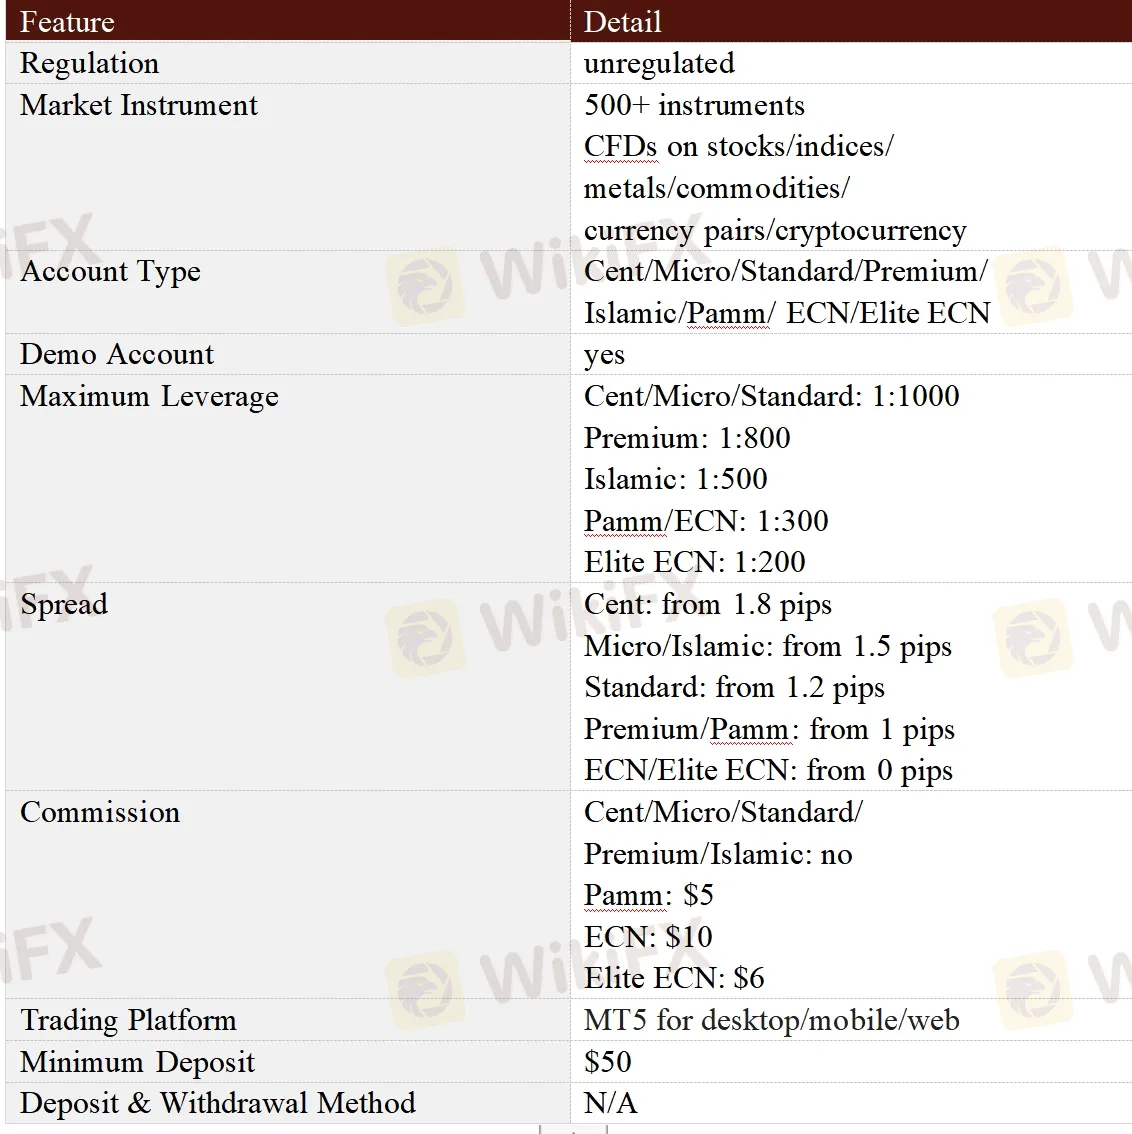Click the Regulation row label
The height and width of the screenshot is (1134, 1132).
click(89, 64)
